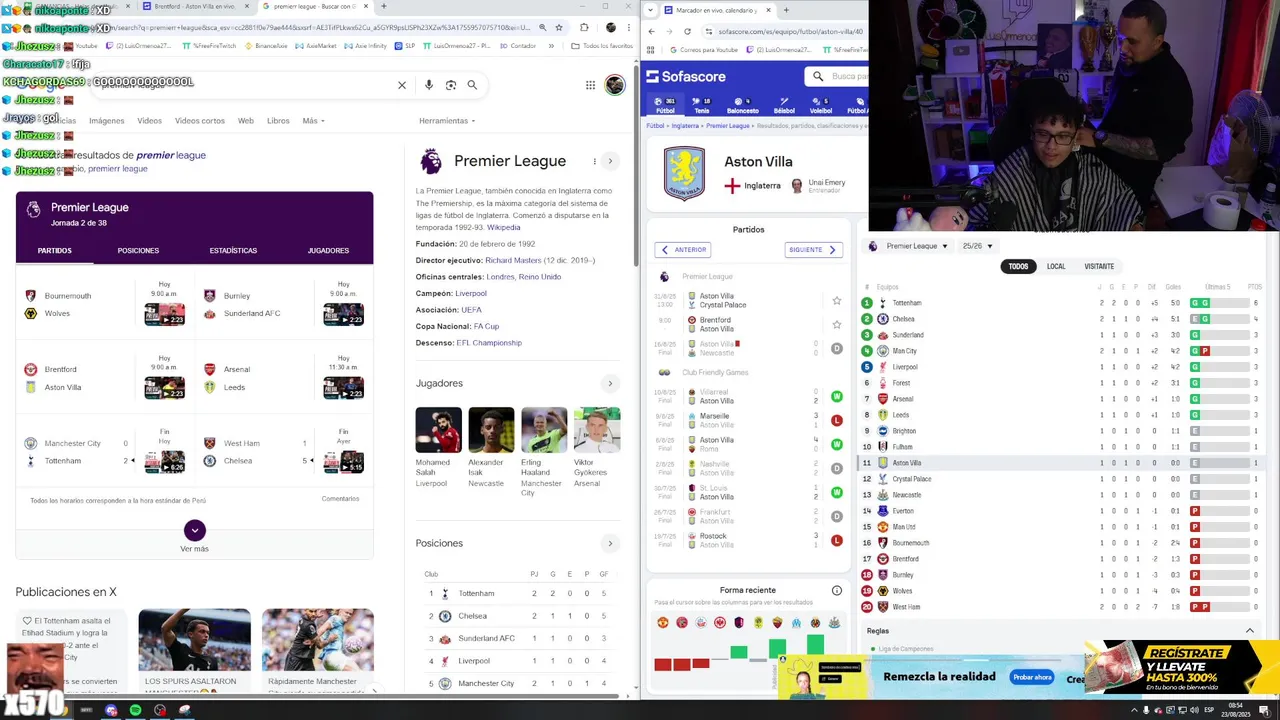Collapse the Reglas section

pos(1249,631)
